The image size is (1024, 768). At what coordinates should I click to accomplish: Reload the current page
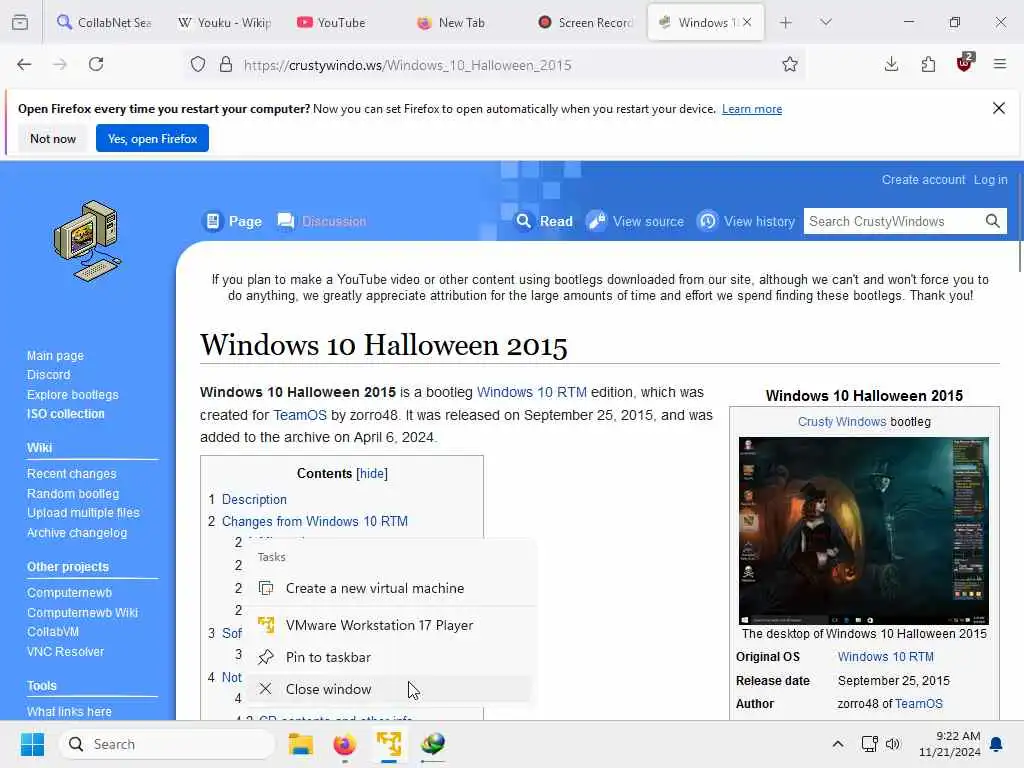click(96, 64)
